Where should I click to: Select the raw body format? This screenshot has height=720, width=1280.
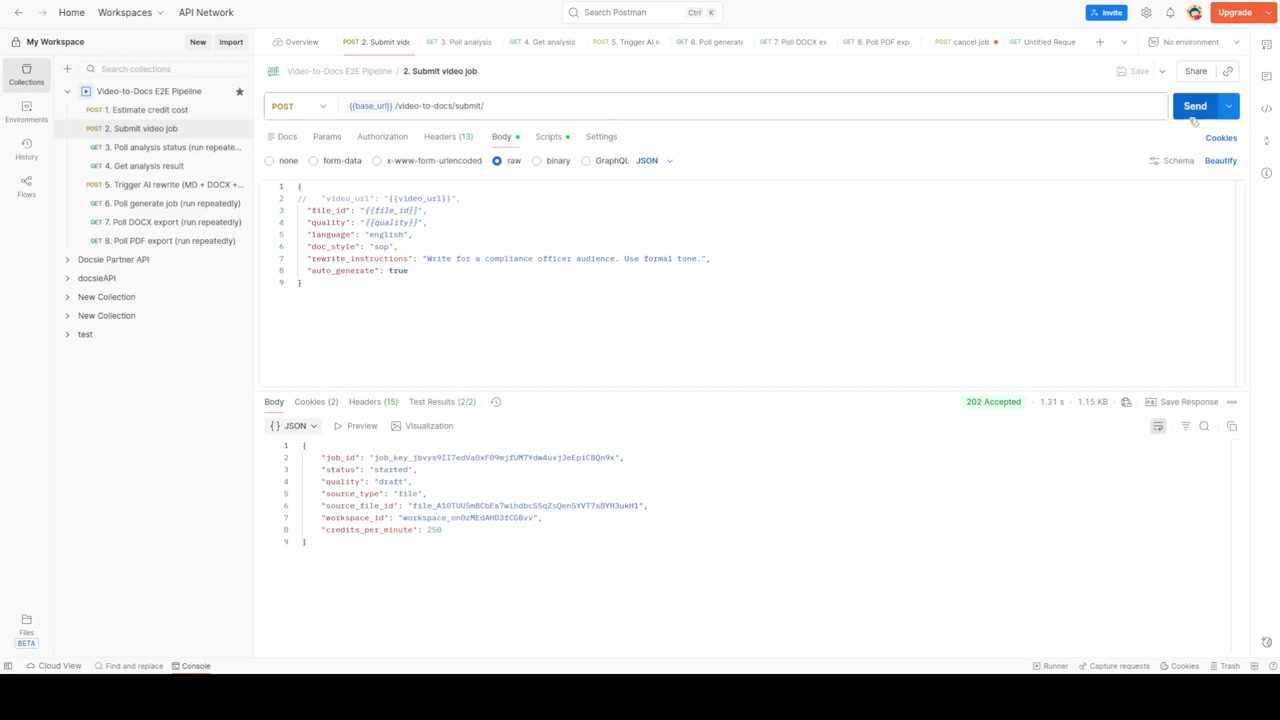(x=497, y=160)
